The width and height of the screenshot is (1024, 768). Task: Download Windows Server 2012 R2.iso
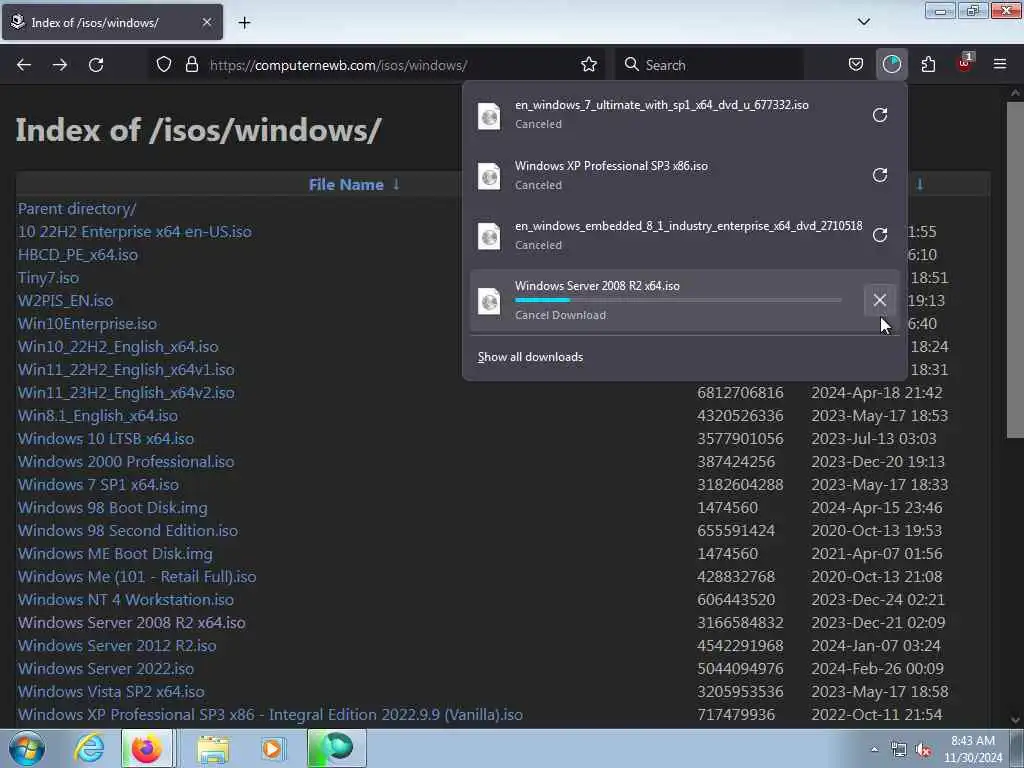pyautogui.click(x=117, y=646)
